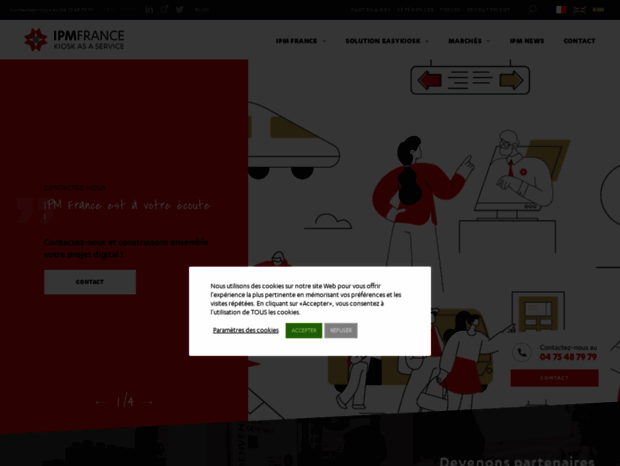Click the Twitter bird icon

(x=180, y=9)
